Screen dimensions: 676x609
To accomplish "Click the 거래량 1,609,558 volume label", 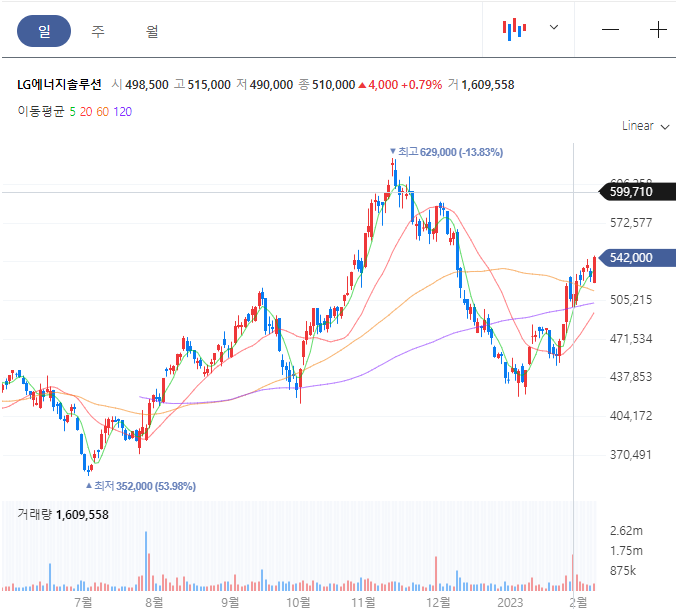I will coord(63,514).
